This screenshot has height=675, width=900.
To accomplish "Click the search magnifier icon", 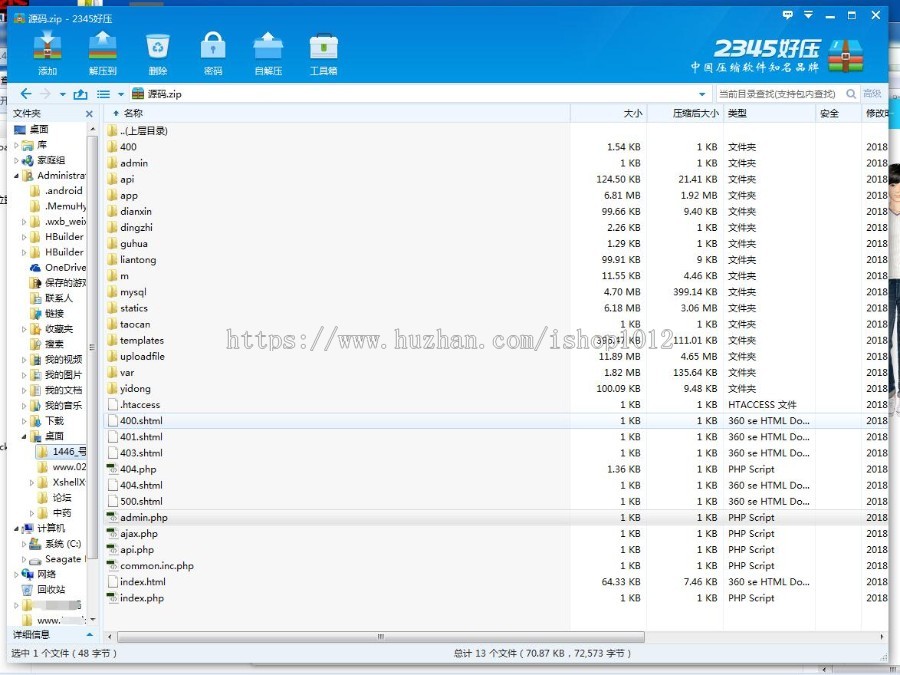I will (851, 94).
